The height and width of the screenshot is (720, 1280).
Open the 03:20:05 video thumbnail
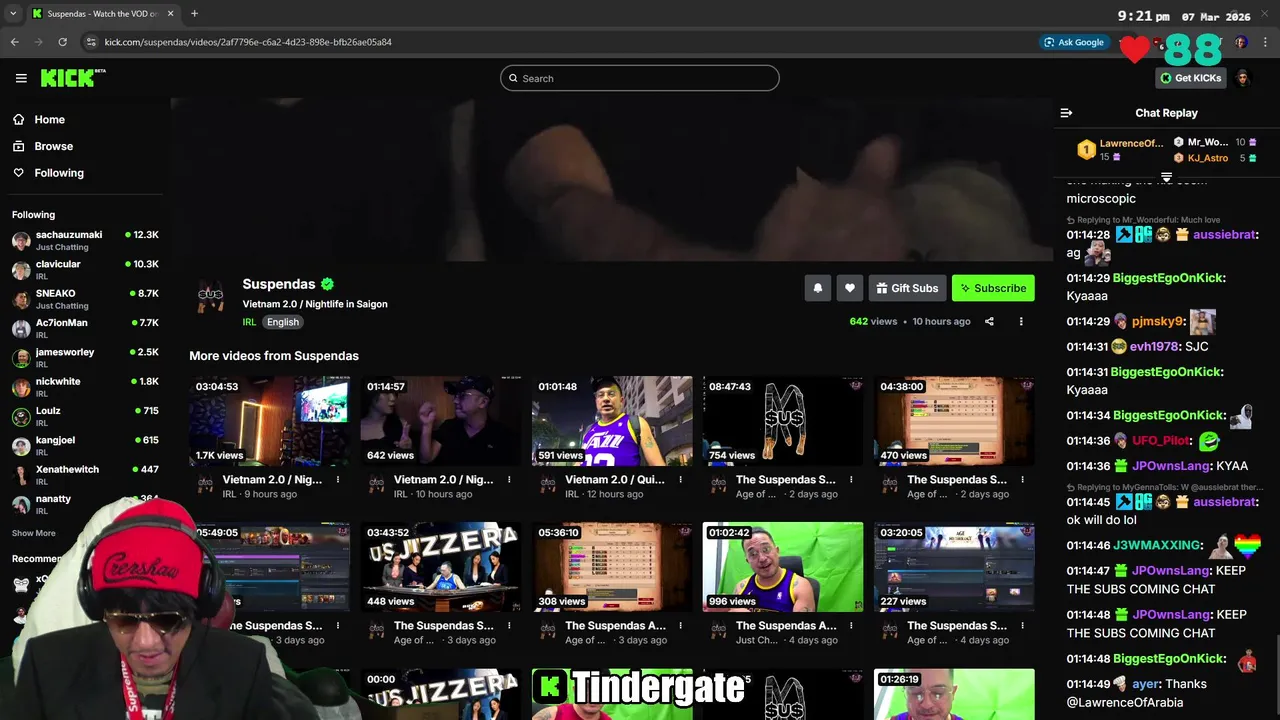coord(954,567)
